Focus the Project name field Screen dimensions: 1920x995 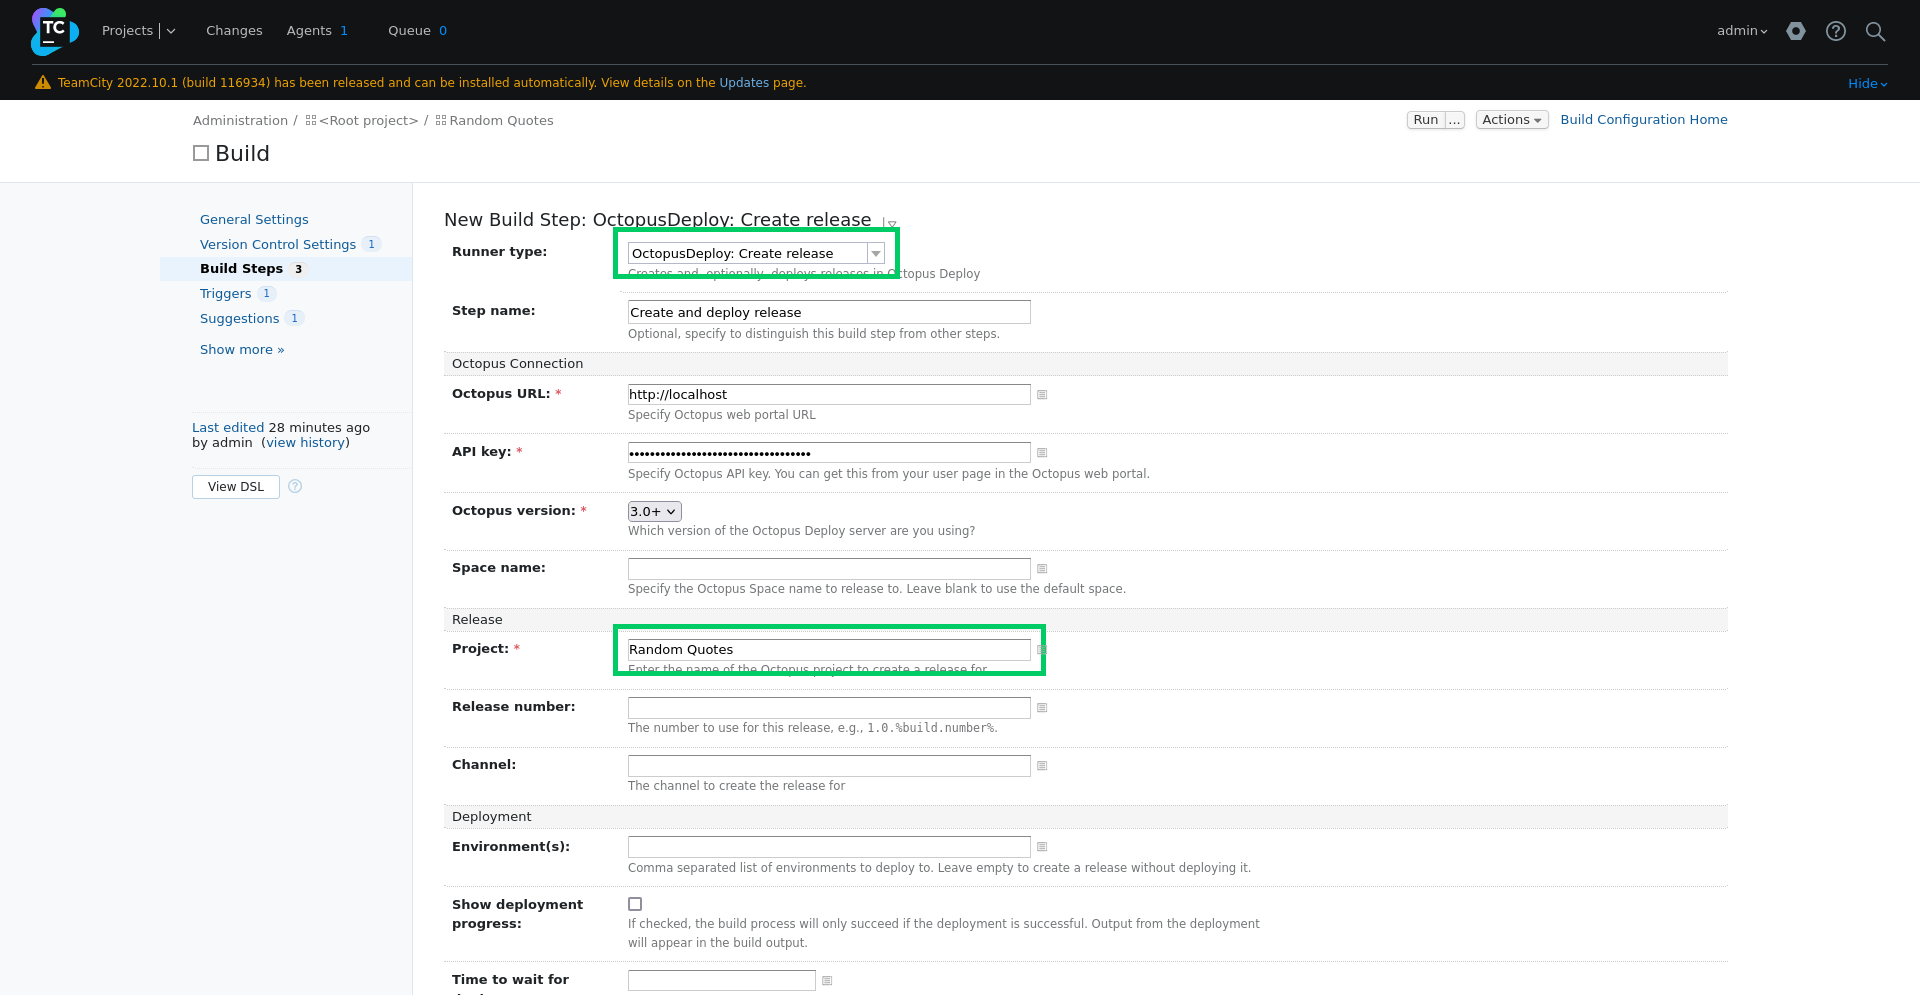[829, 650]
